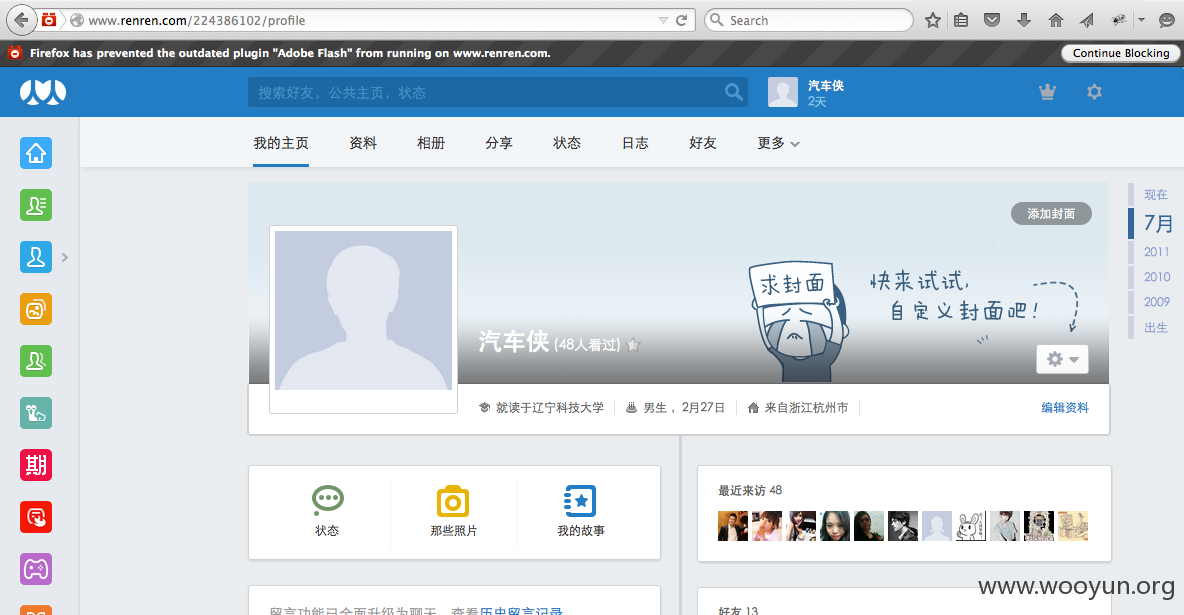Click the large profile avatar picture
This screenshot has height=615, width=1184.
point(363,311)
